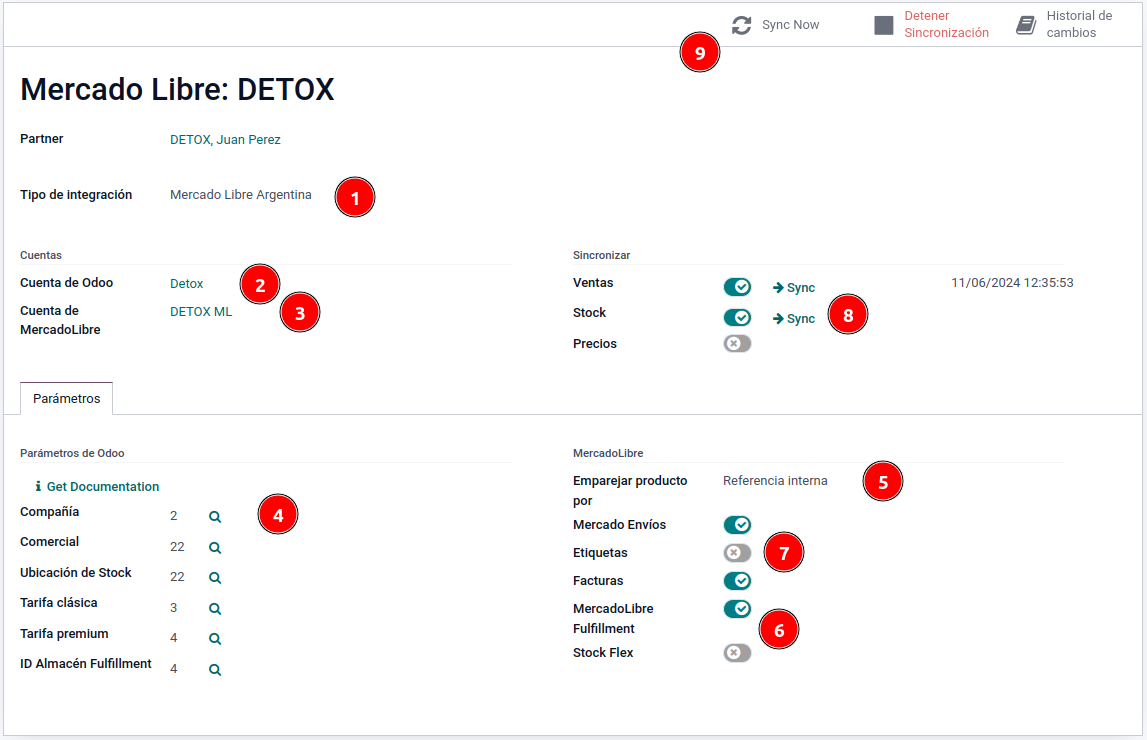The width and height of the screenshot is (1147, 740).
Task: Click the Comercial value 22
Action: (177, 547)
